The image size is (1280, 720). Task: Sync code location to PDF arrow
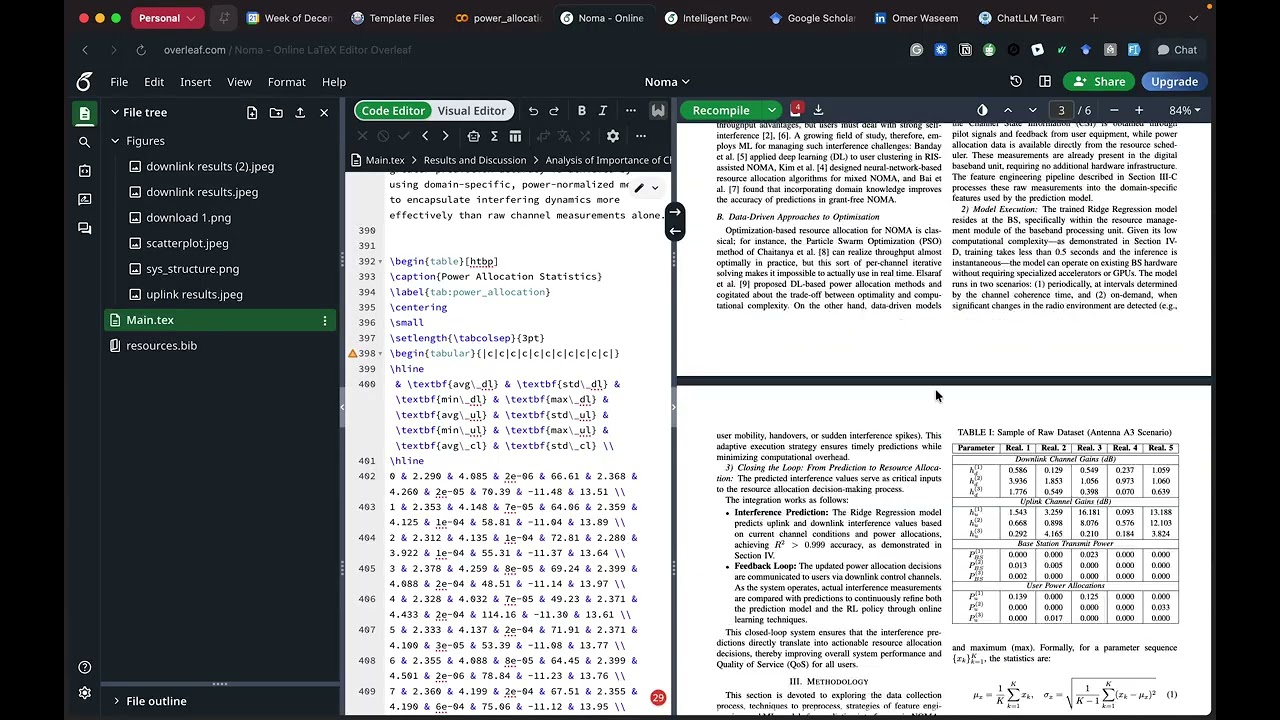[x=675, y=212]
